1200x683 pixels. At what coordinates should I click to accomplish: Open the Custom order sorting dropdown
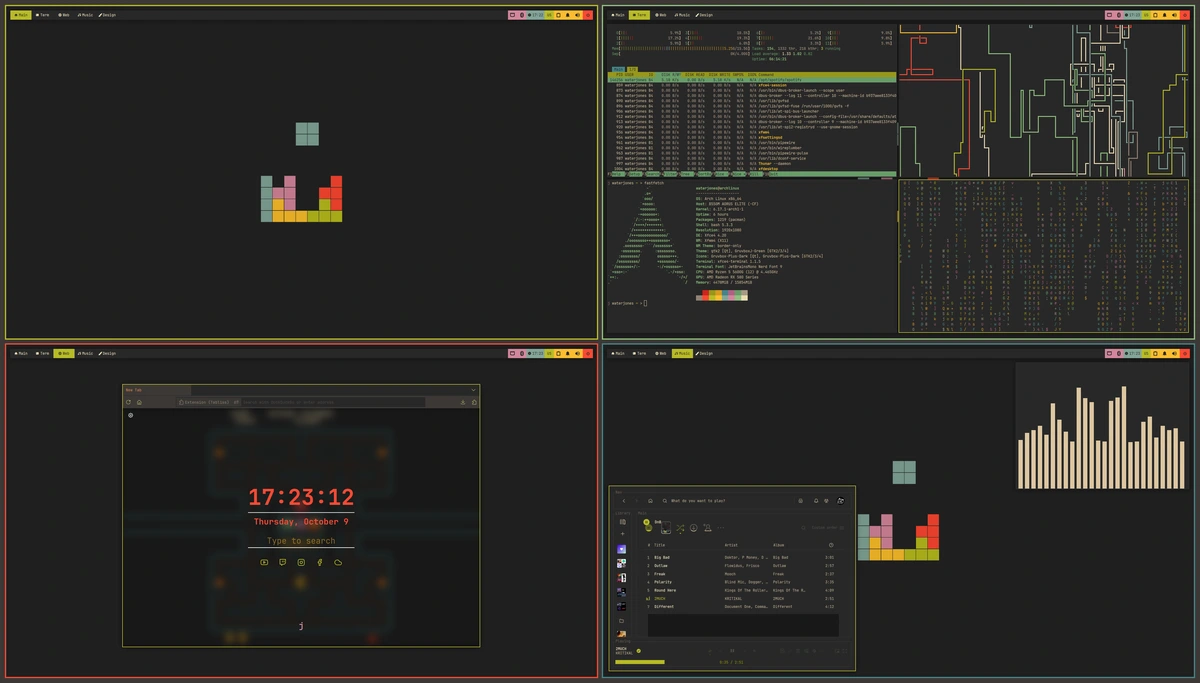[826, 528]
